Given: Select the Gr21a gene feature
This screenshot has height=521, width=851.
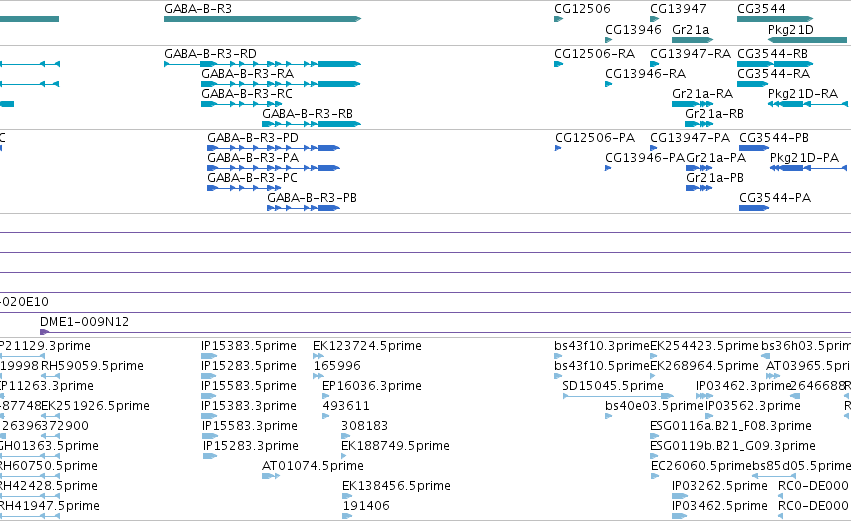Looking at the screenshot, I should 693,40.
